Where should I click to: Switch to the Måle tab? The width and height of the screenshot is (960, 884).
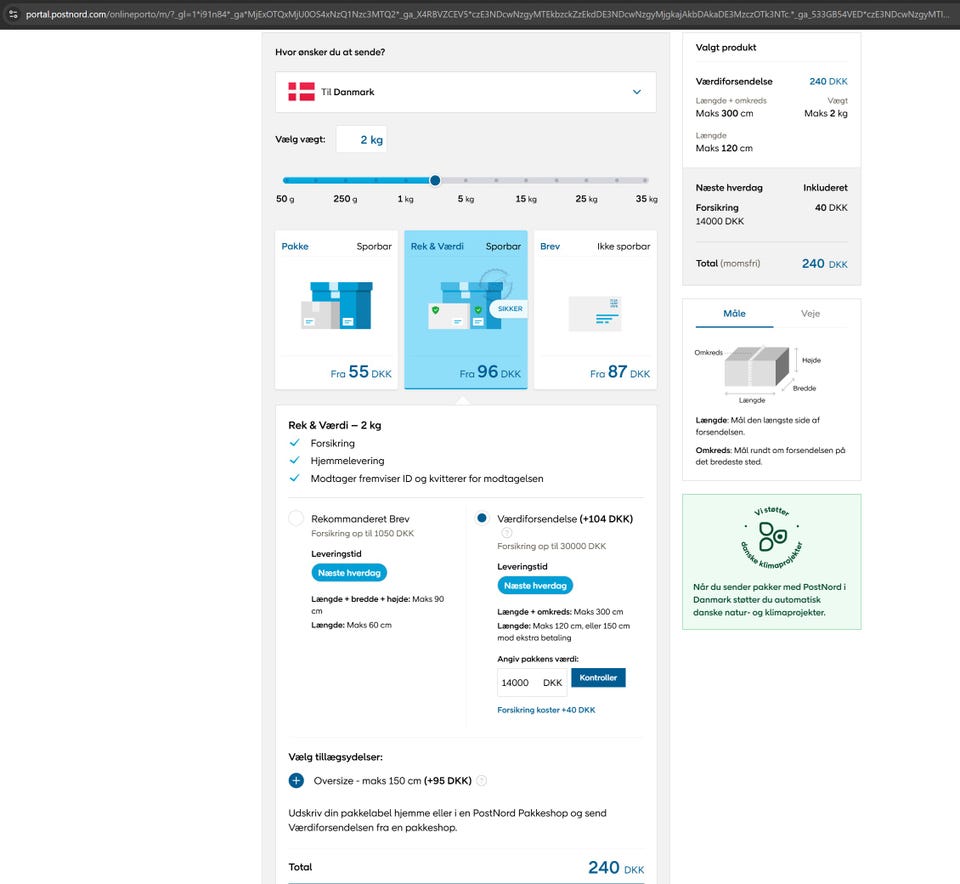click(734, 313)
